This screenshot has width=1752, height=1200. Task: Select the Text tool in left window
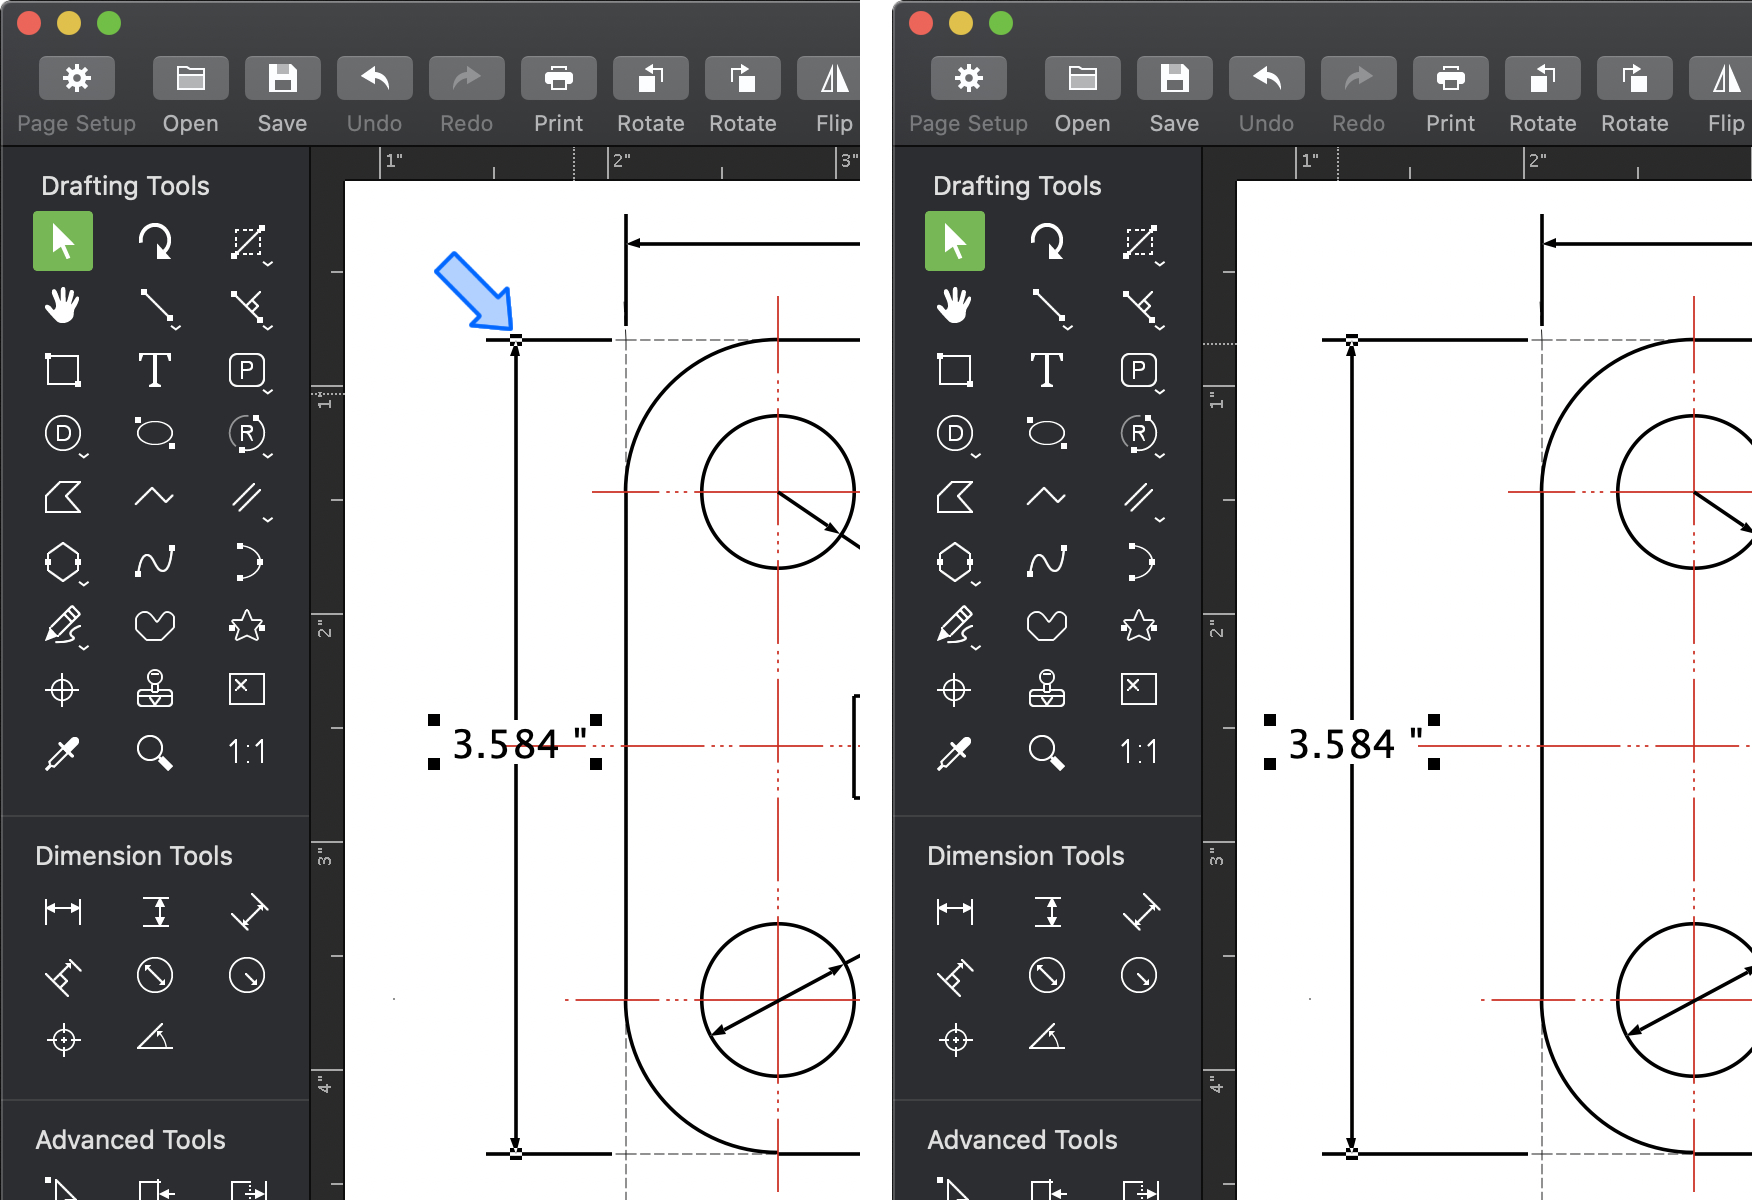click(x=155, y=369)
